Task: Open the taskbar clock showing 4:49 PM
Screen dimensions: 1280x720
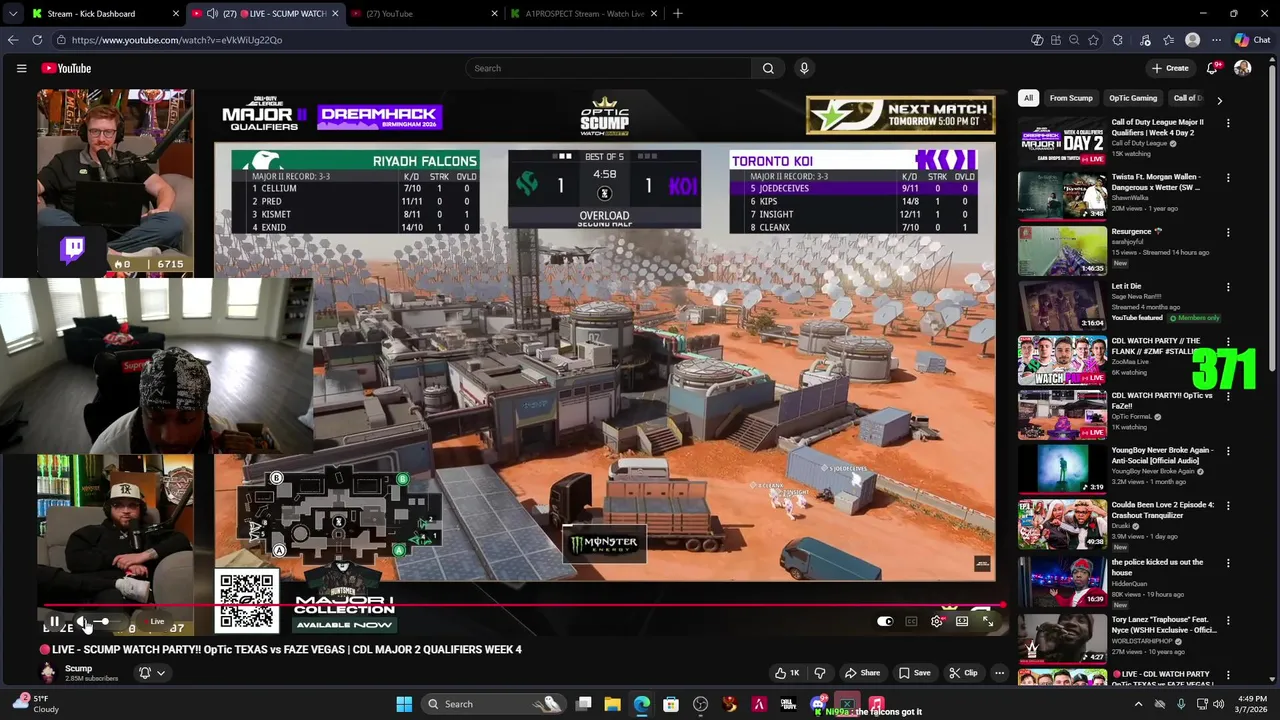Action: pos(1252,704)
